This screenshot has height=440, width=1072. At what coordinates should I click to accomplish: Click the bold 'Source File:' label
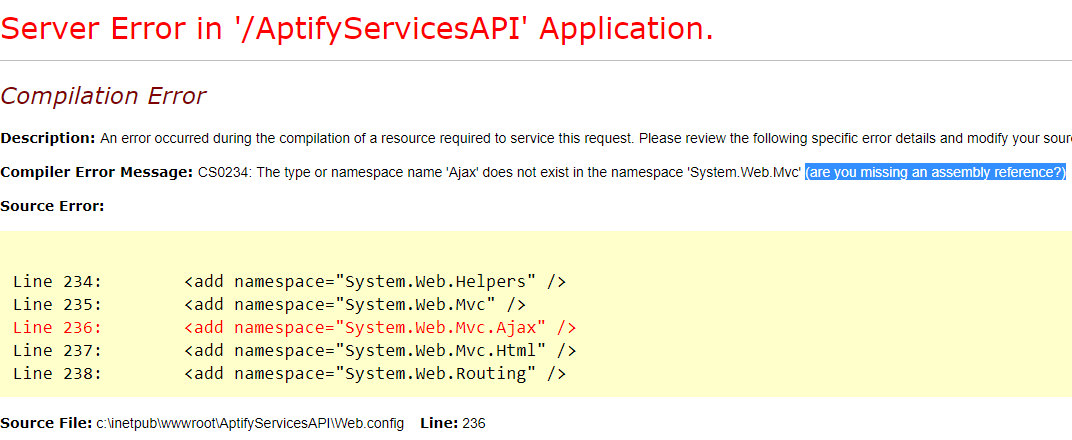point(46,423)
